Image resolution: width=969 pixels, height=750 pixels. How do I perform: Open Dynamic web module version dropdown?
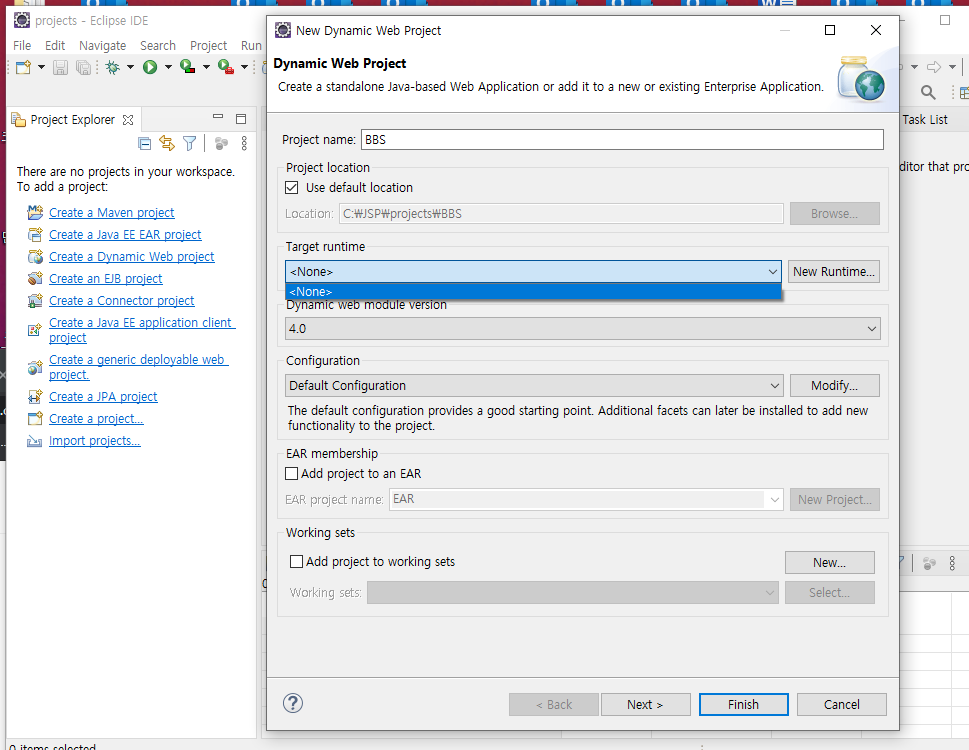click(583, 329)
